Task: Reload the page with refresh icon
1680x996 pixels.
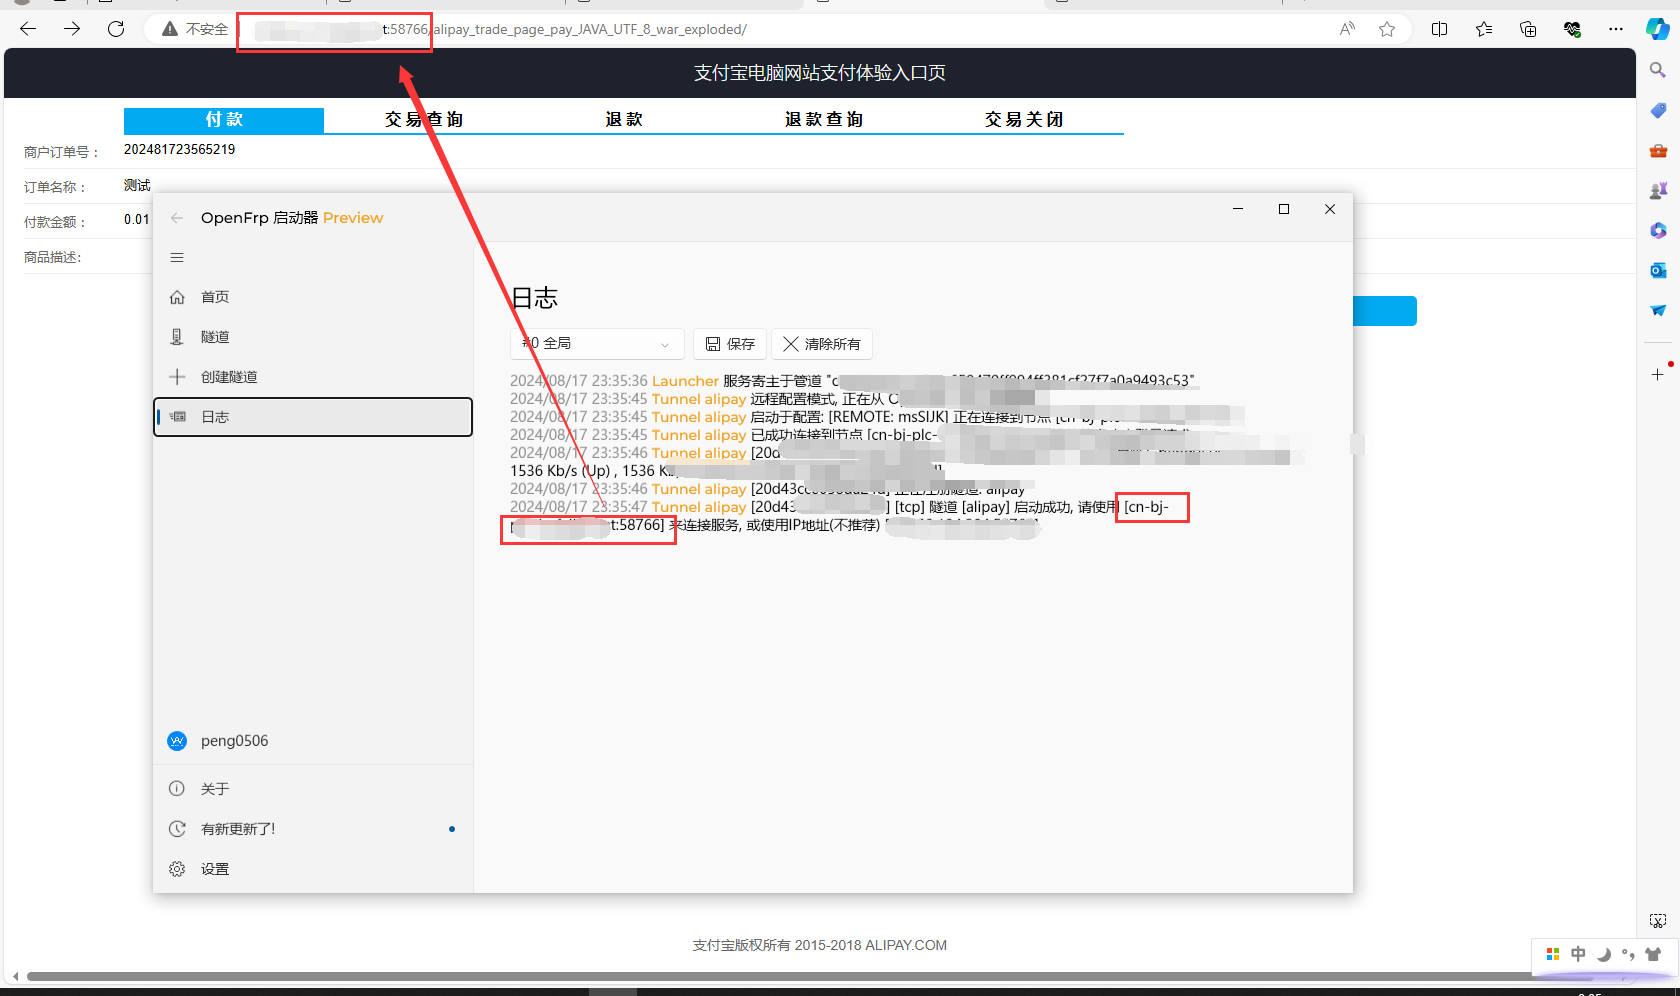Action: (x=116, y=29)
